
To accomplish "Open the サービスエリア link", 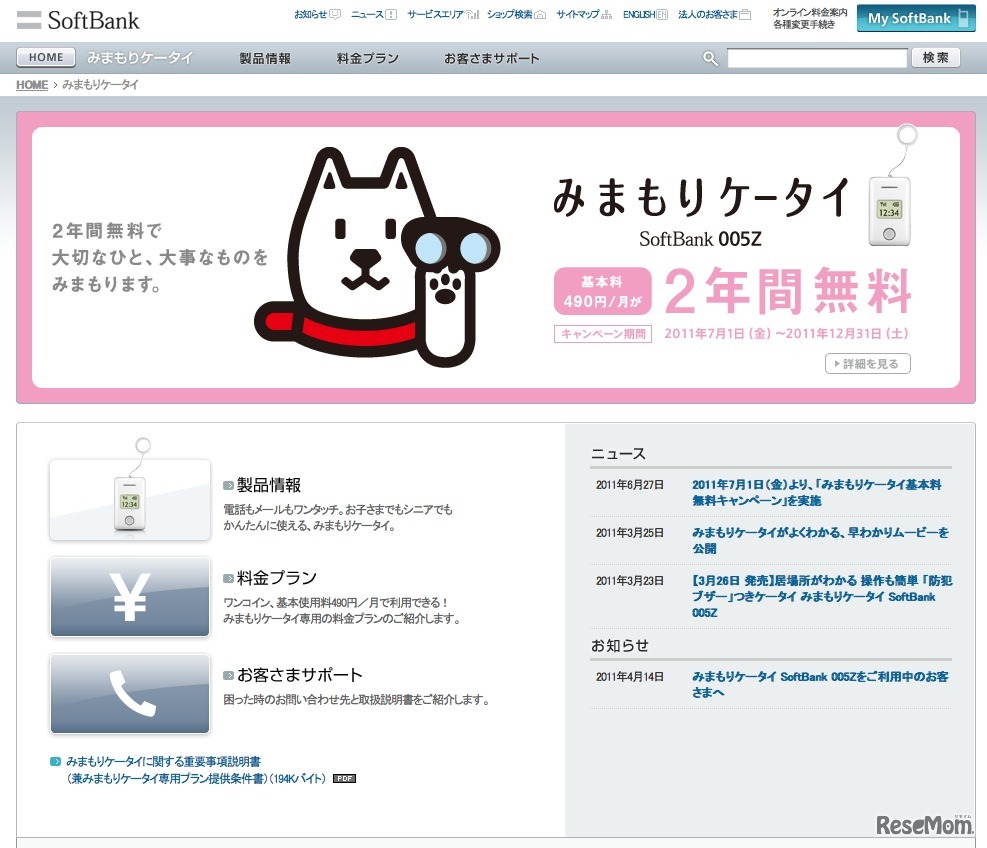I will coord(435,14).
